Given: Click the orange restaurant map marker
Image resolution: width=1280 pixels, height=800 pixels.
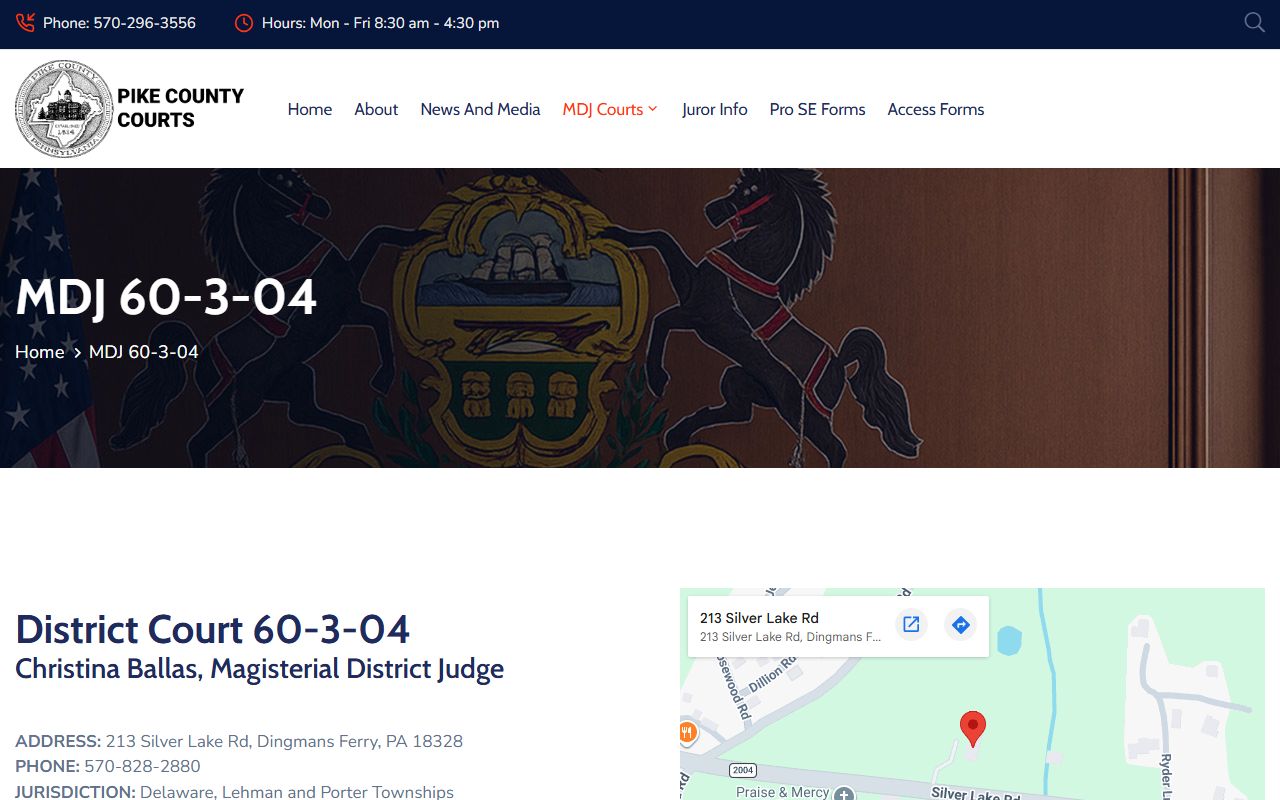Looking at the screenshot, I should [686, 733].
